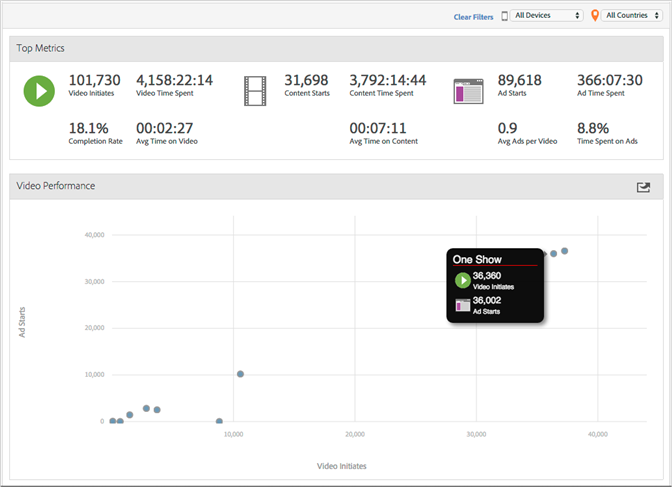The width and height of the screenshot is (672, 487).
Task: Click the green play icon in One Show tooltip
Action: coord(462,280)
